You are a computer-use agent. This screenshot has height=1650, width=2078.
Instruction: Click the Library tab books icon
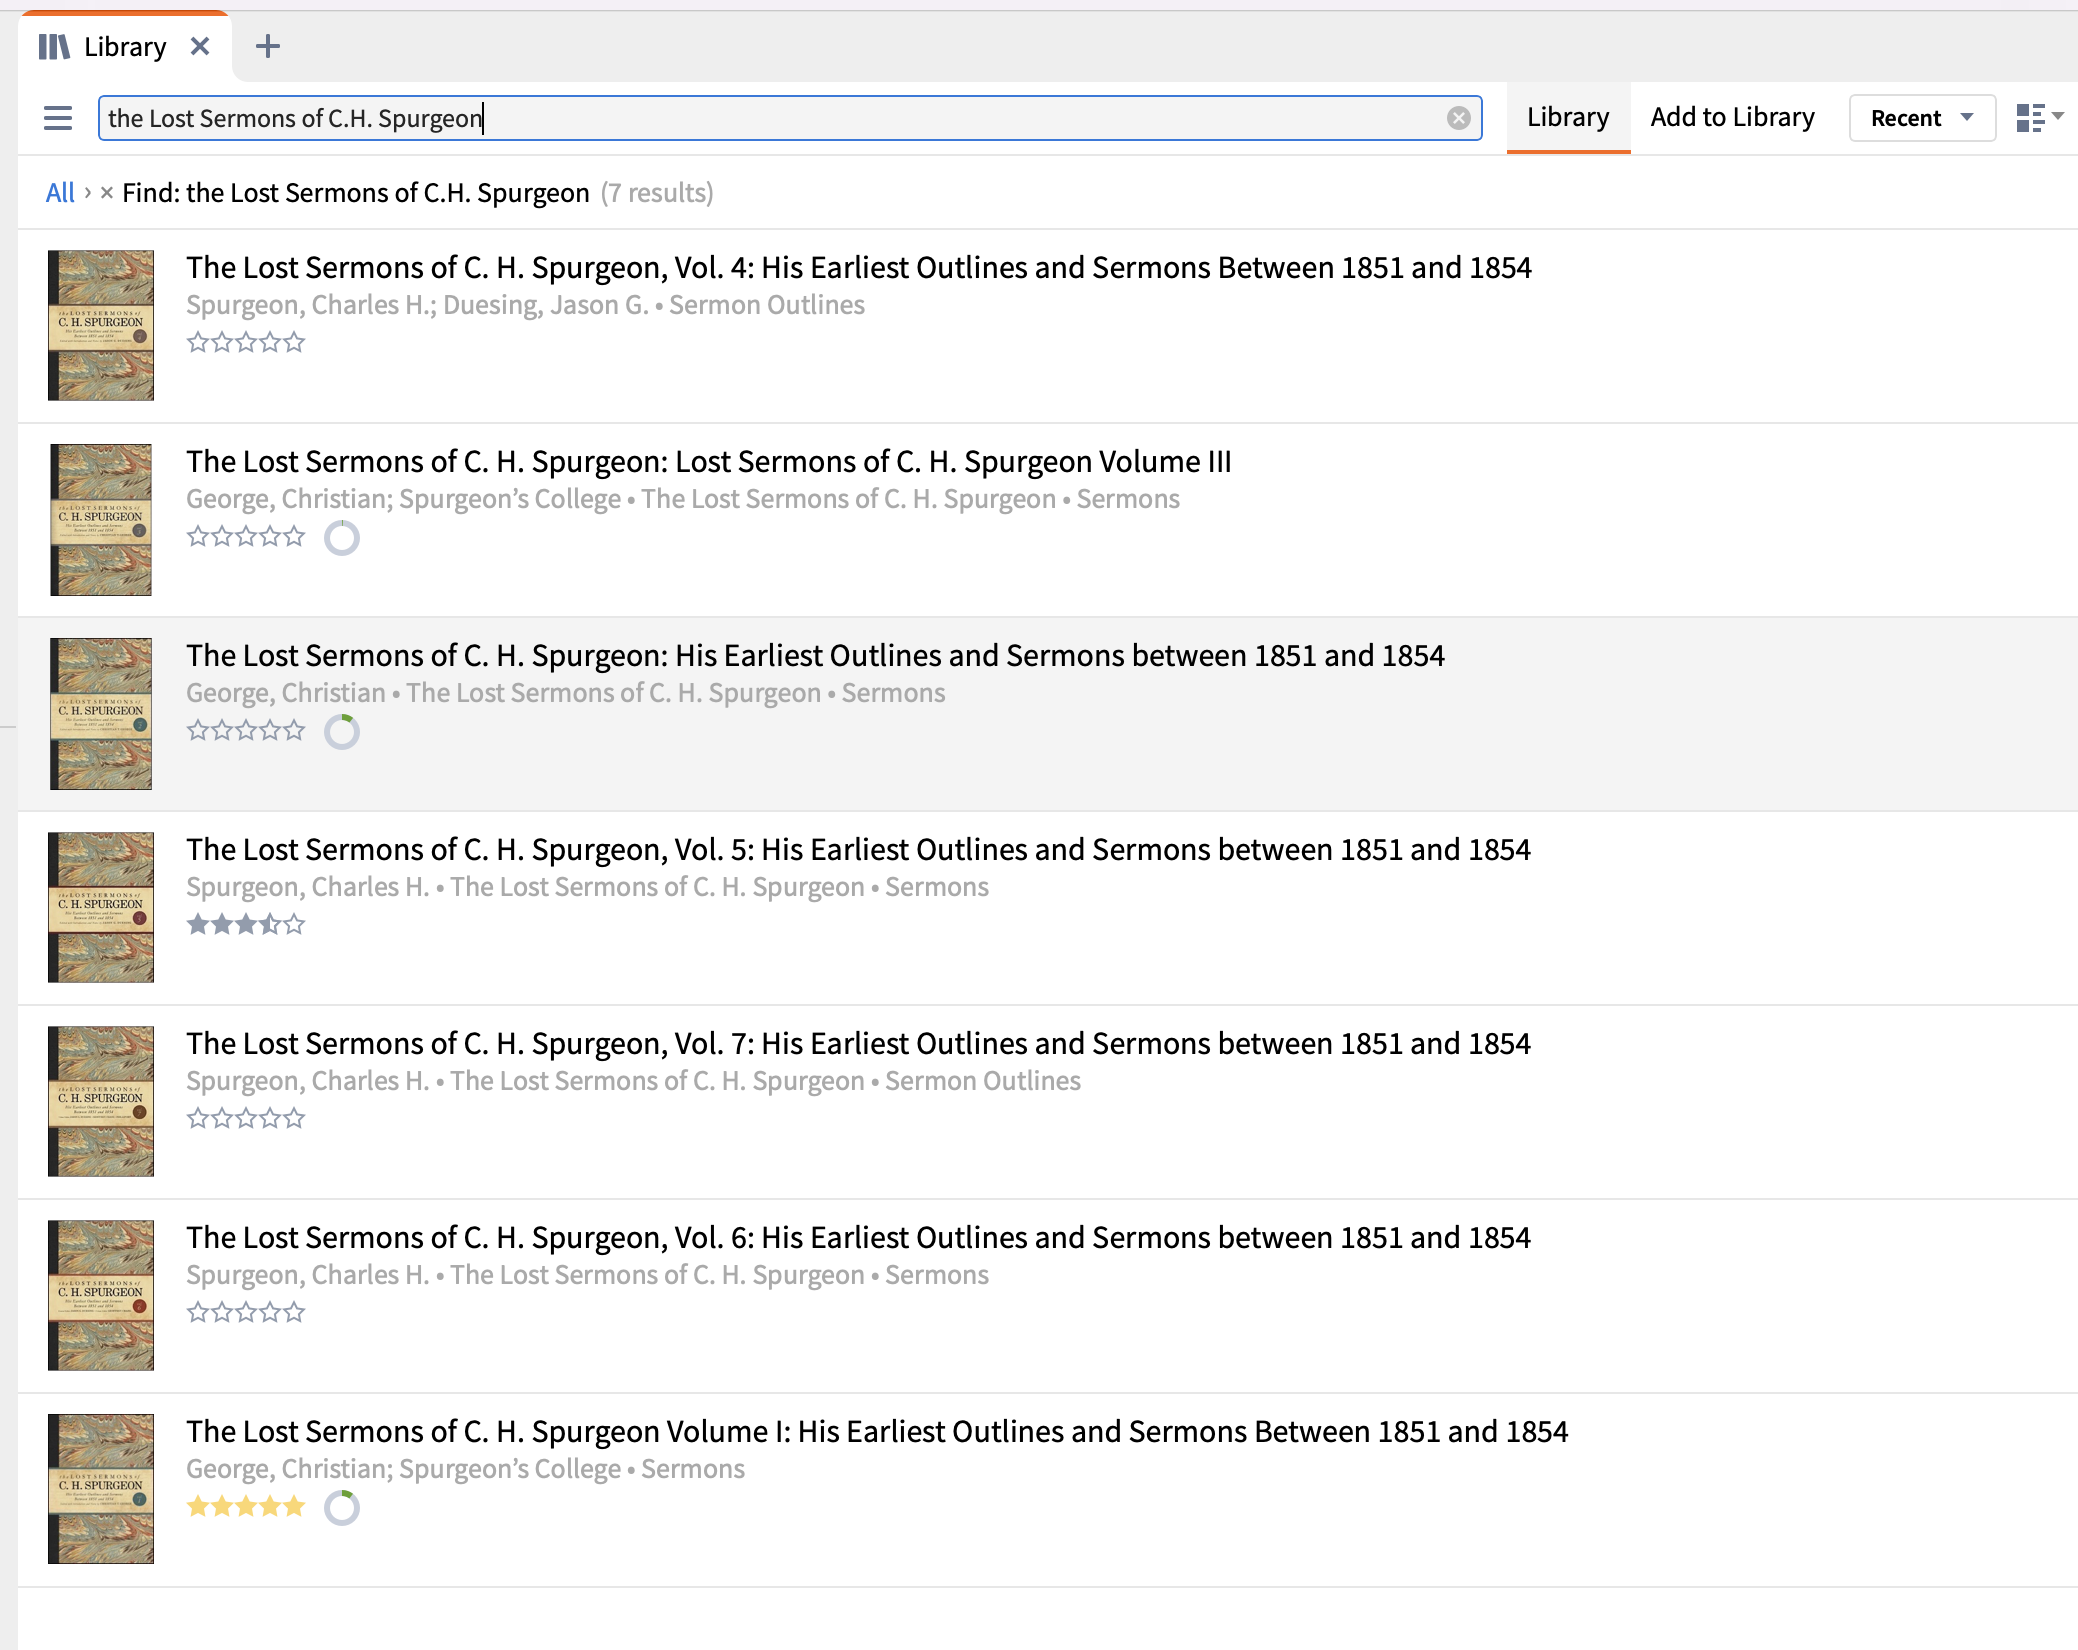(54, 47)
